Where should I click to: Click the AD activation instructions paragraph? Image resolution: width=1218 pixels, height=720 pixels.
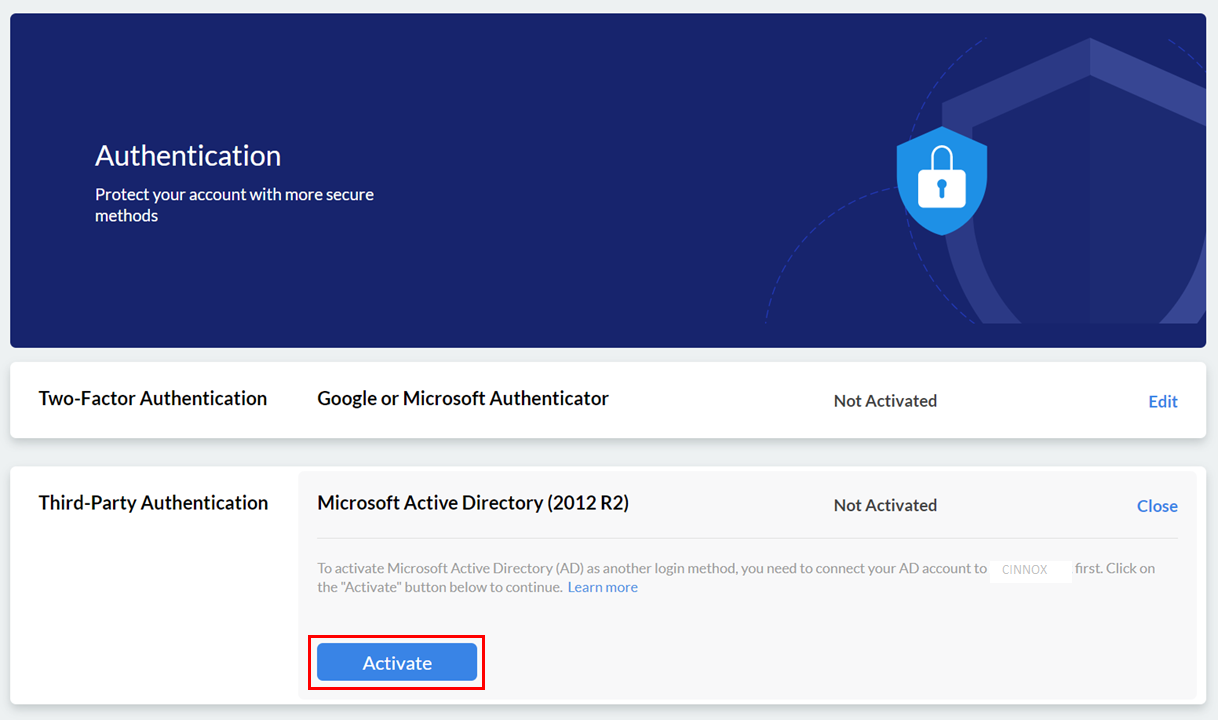[736, 578]
